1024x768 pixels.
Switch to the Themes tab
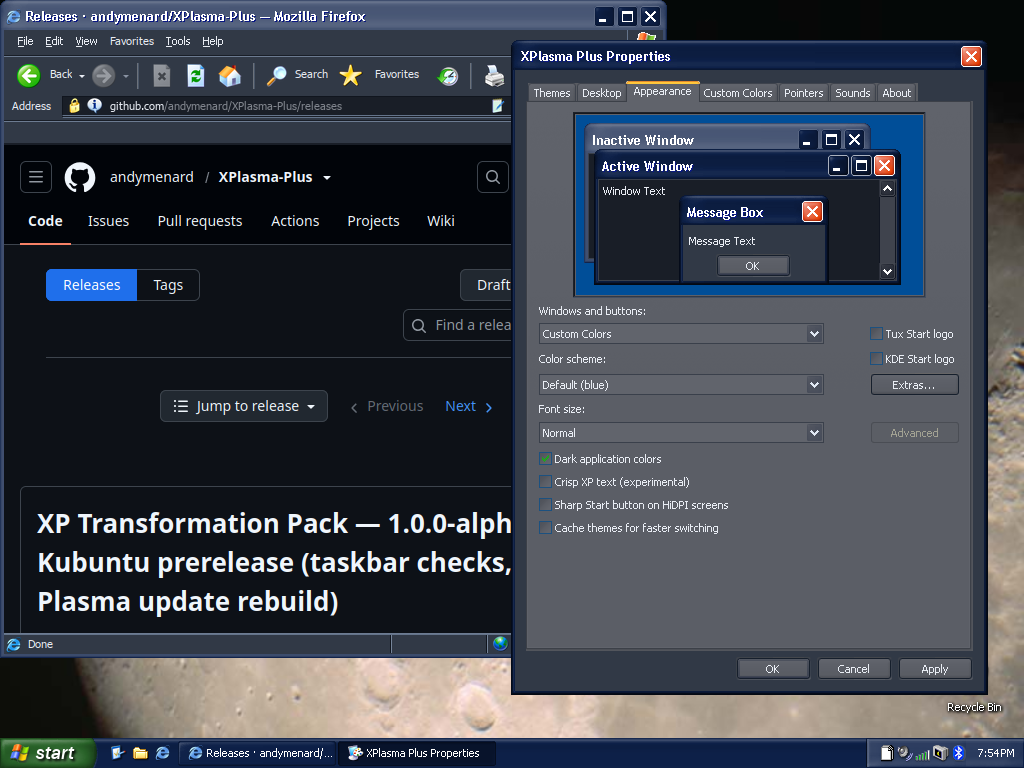pyautogui.click(x=552, y=93)
